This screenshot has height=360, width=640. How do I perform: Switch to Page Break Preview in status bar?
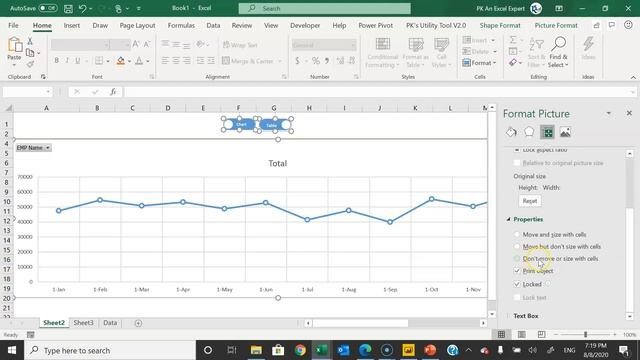coord(541,334)
